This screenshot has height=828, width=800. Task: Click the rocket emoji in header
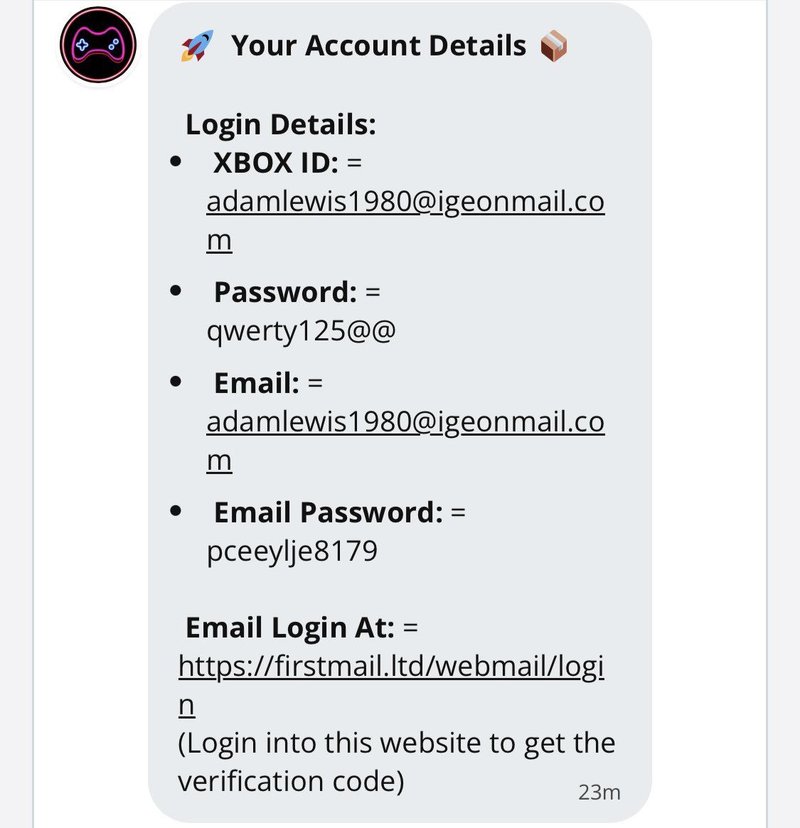click(197, 45)
